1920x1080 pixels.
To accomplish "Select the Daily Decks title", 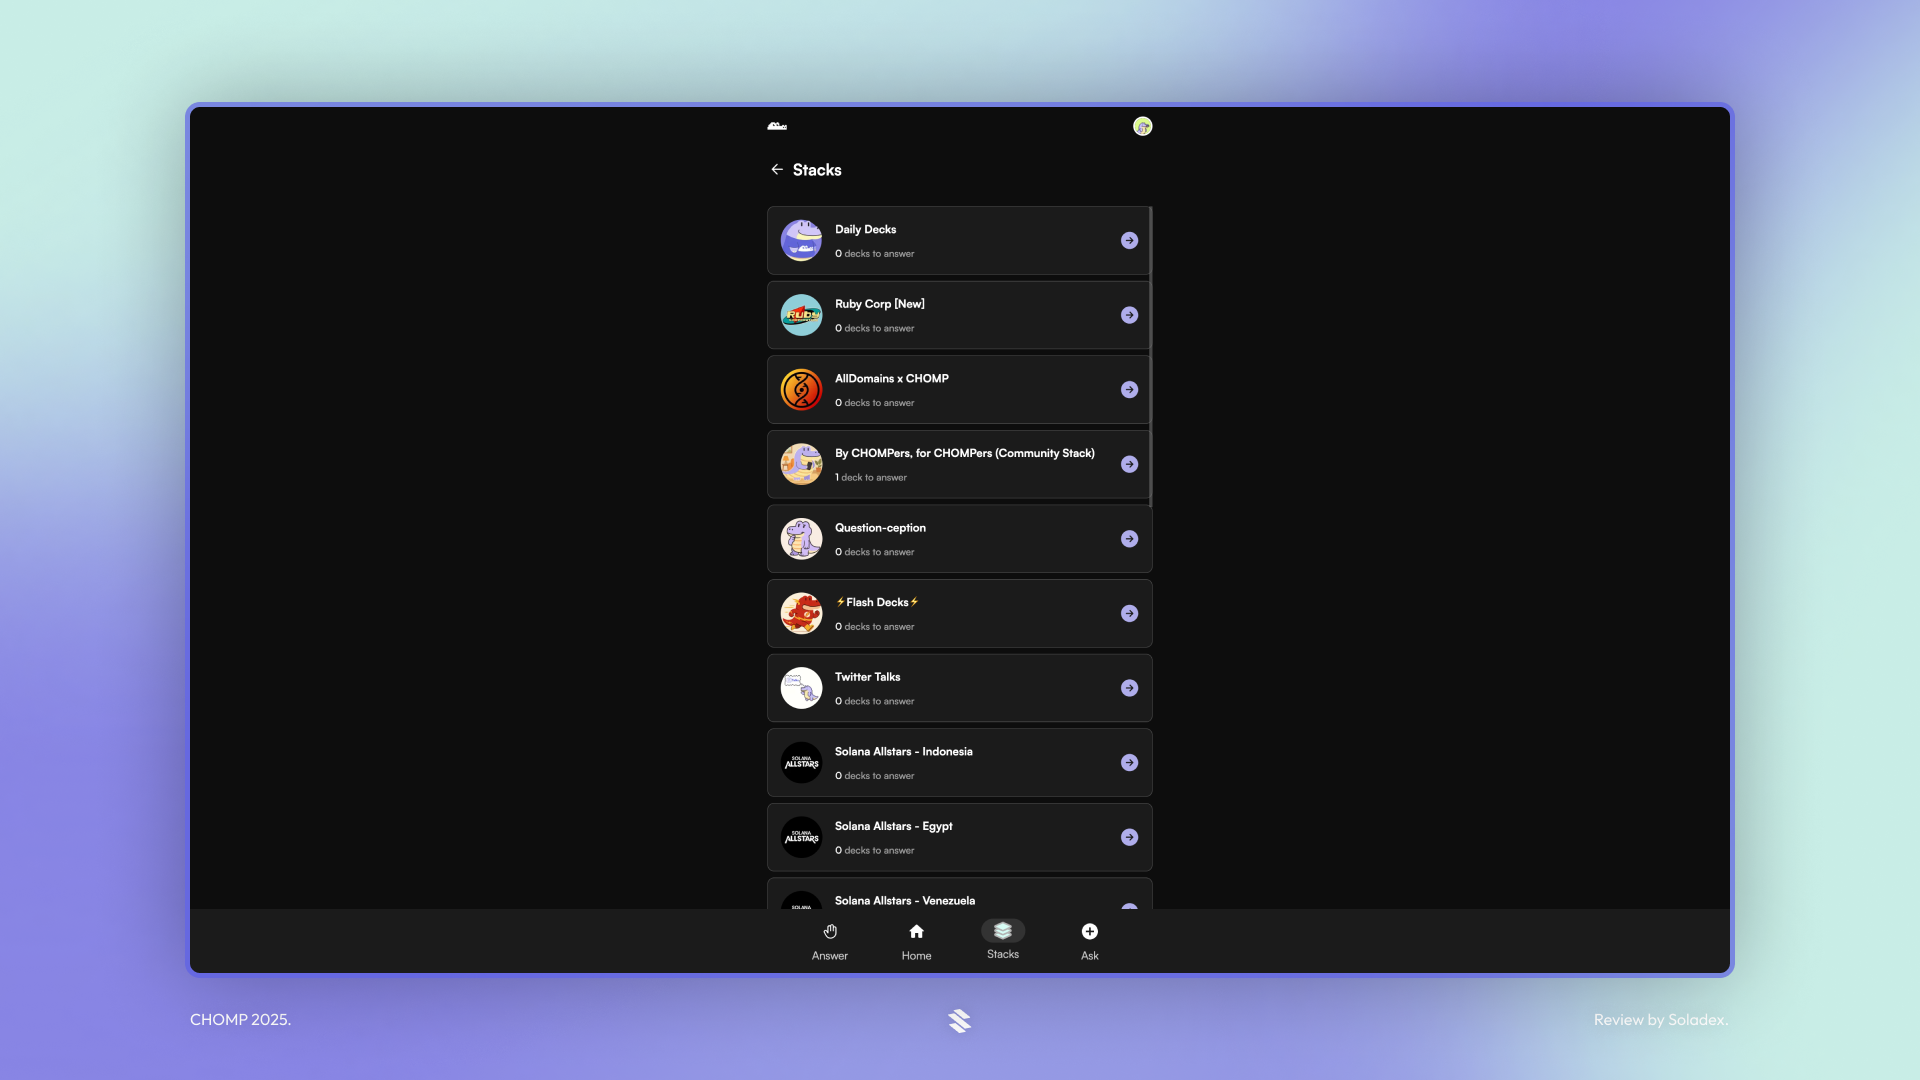I will 865,230.
